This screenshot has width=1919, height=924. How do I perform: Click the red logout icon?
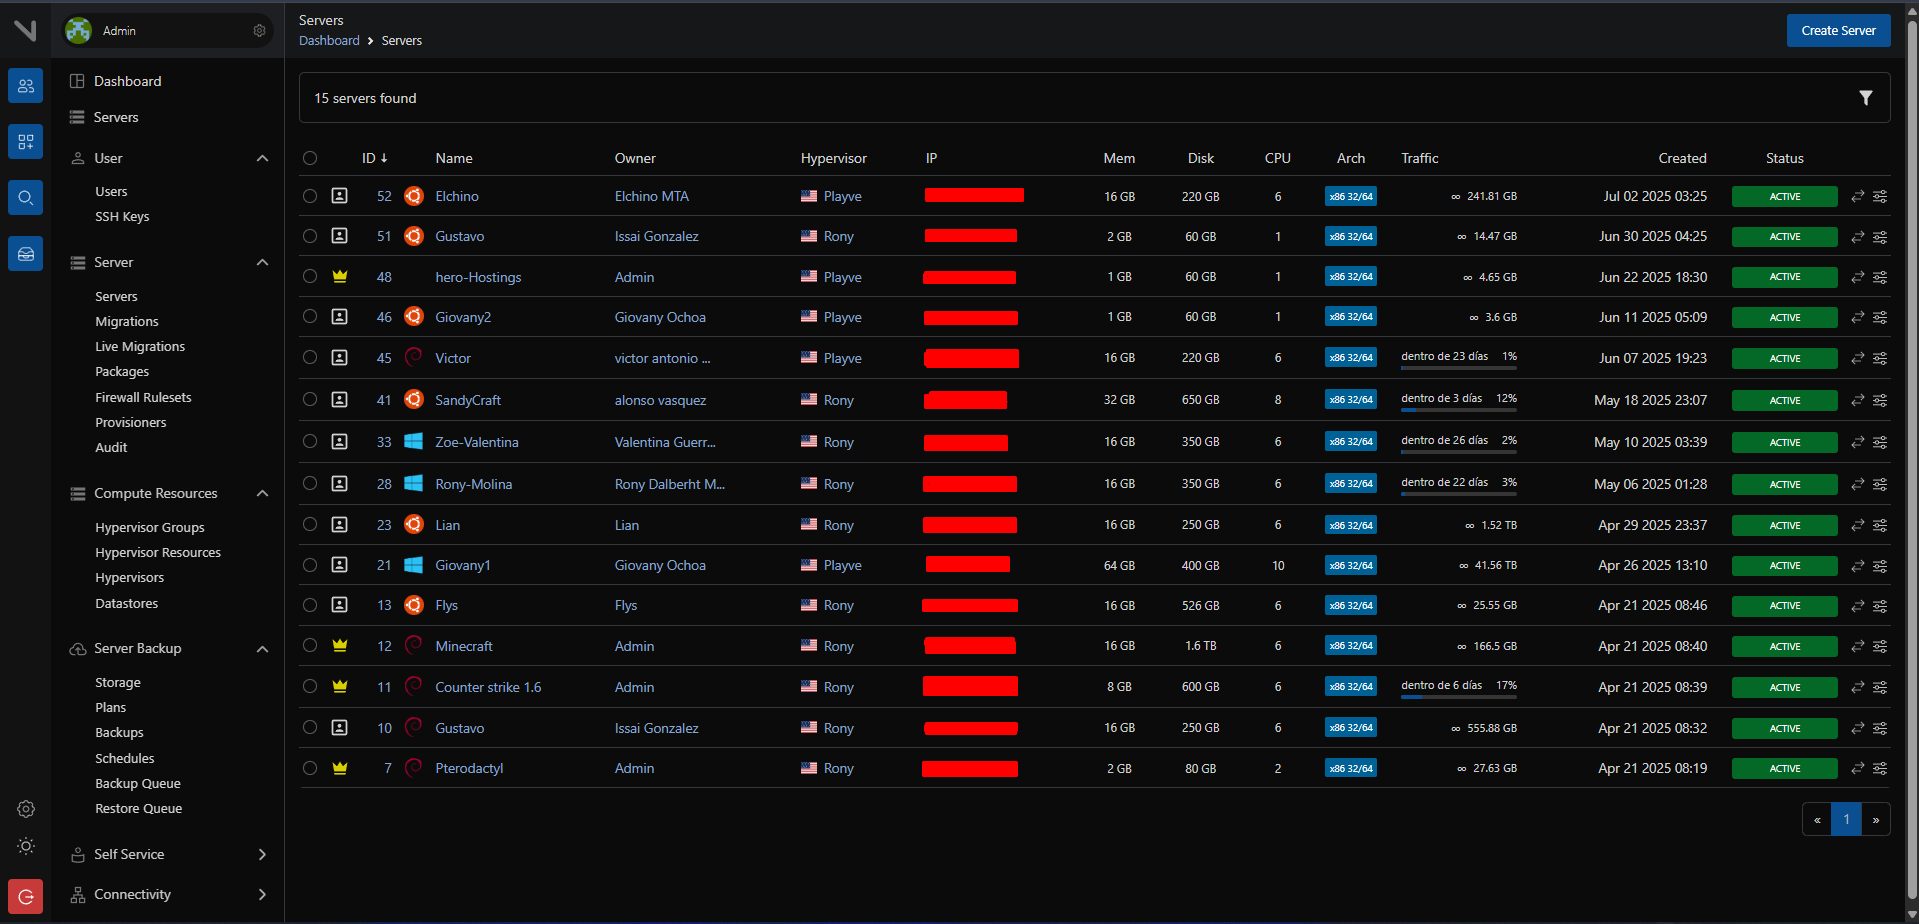(x=26, y=897)
